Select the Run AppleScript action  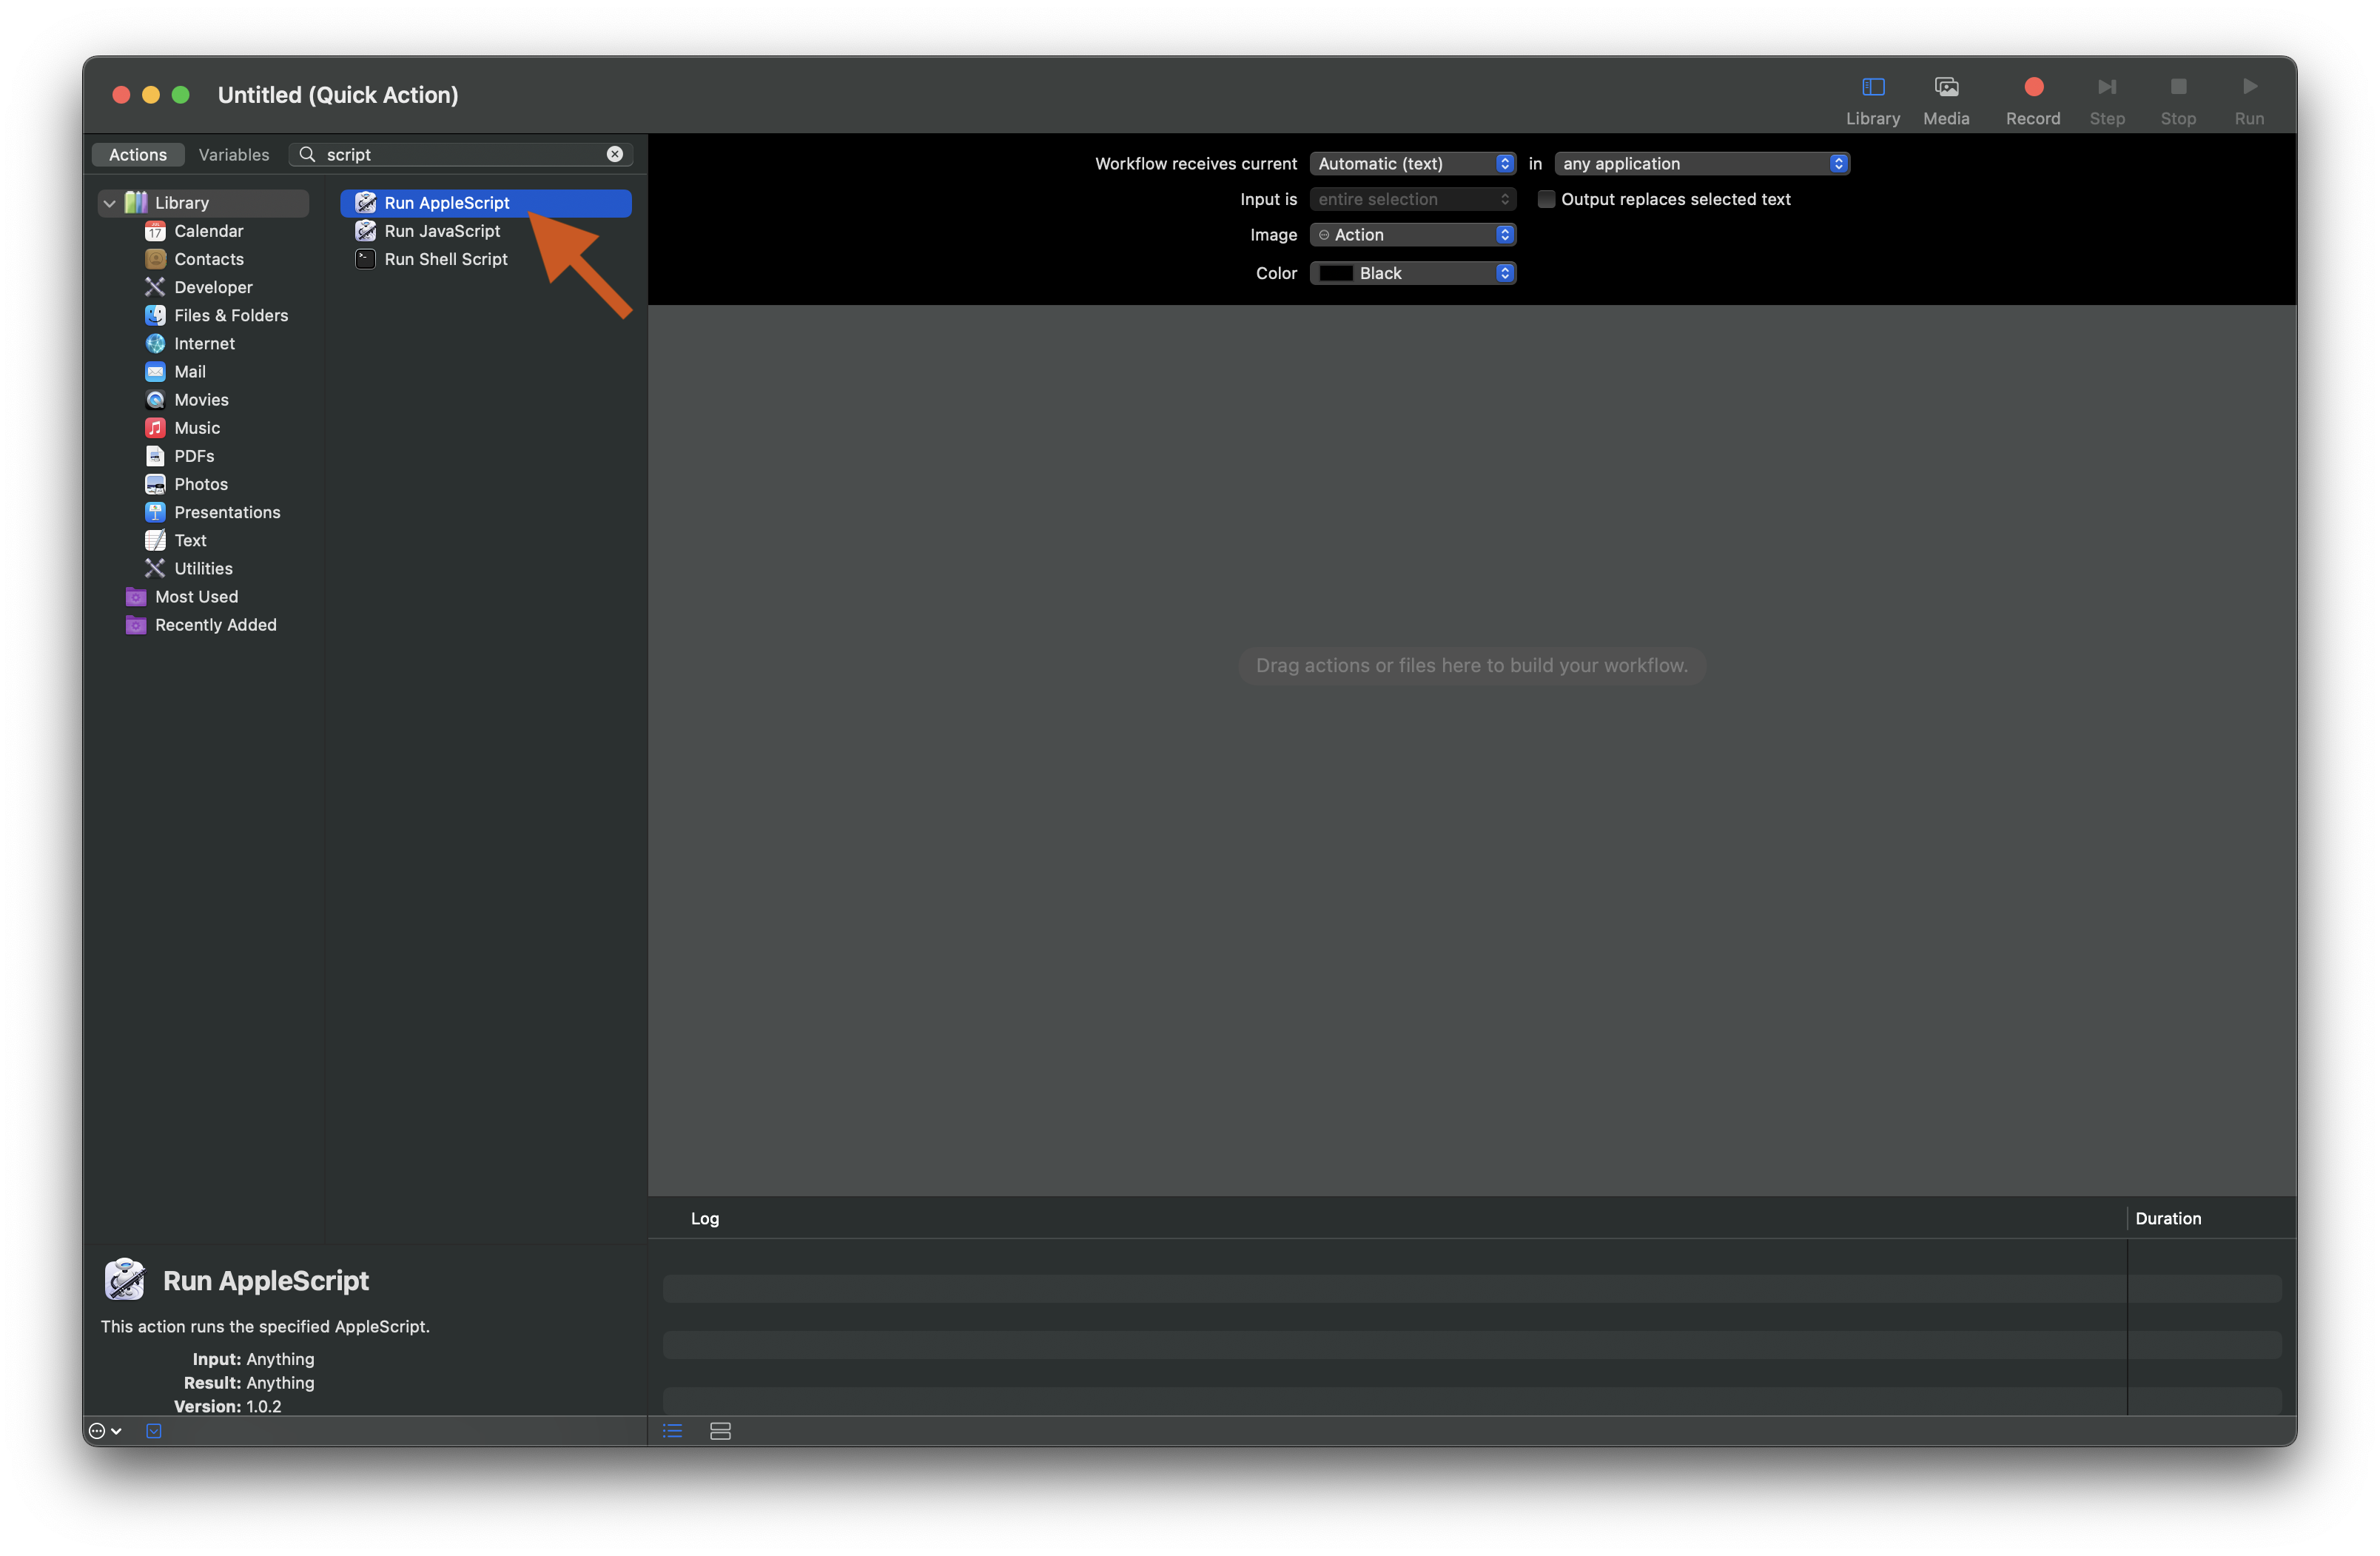[x=447, y=202]
